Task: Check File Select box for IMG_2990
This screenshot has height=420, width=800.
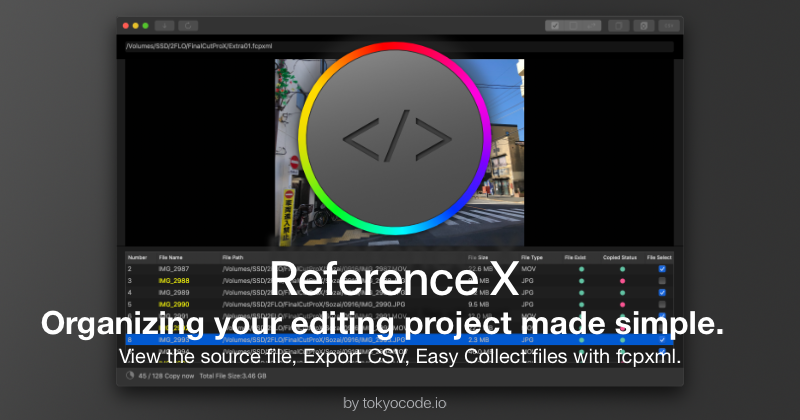Action: point(662,304)
